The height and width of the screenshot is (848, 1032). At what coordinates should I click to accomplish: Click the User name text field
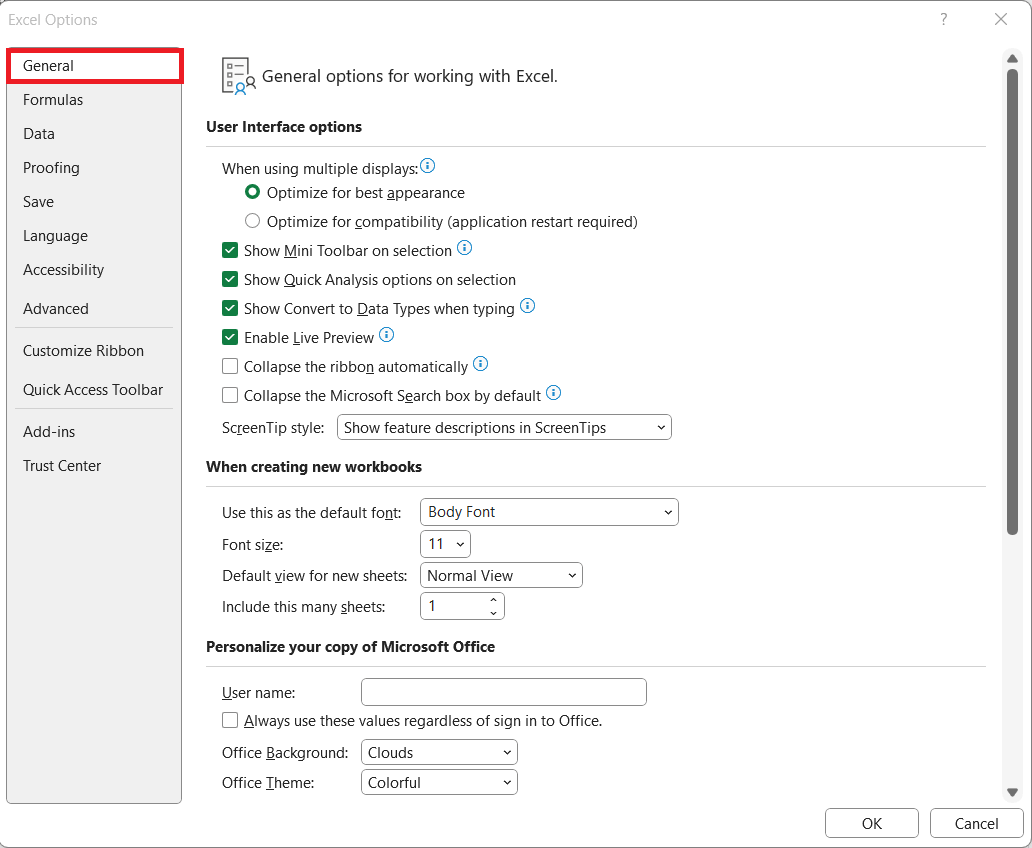coord(504,692)
